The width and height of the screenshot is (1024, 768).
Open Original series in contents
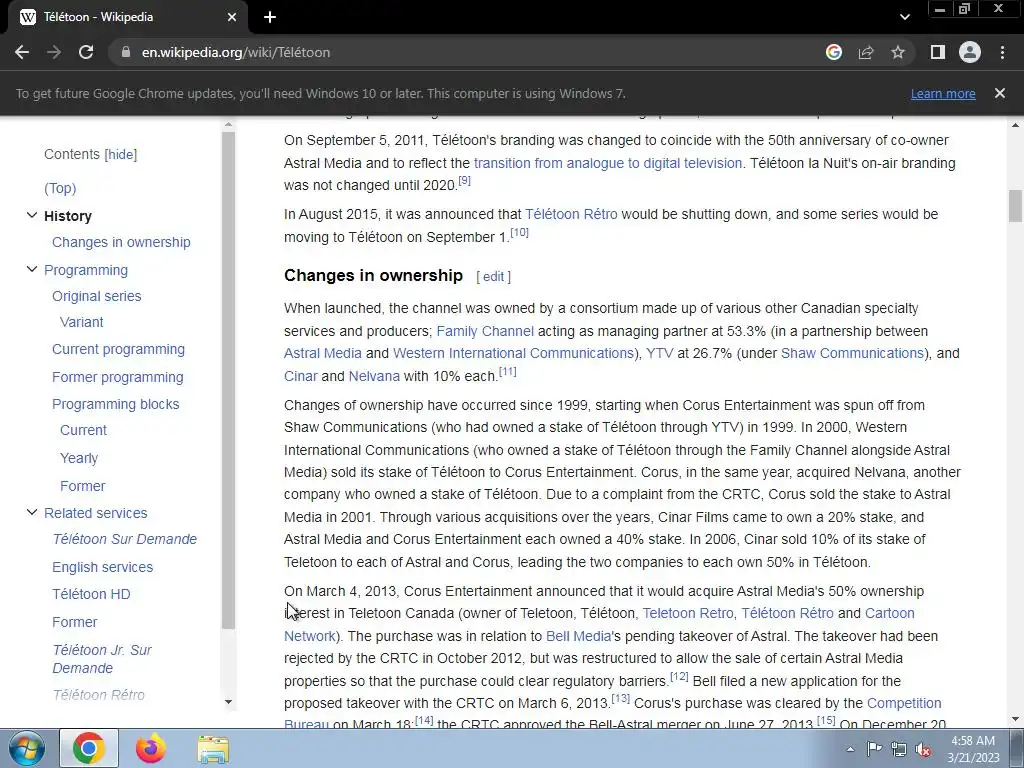tap(97, 296)
